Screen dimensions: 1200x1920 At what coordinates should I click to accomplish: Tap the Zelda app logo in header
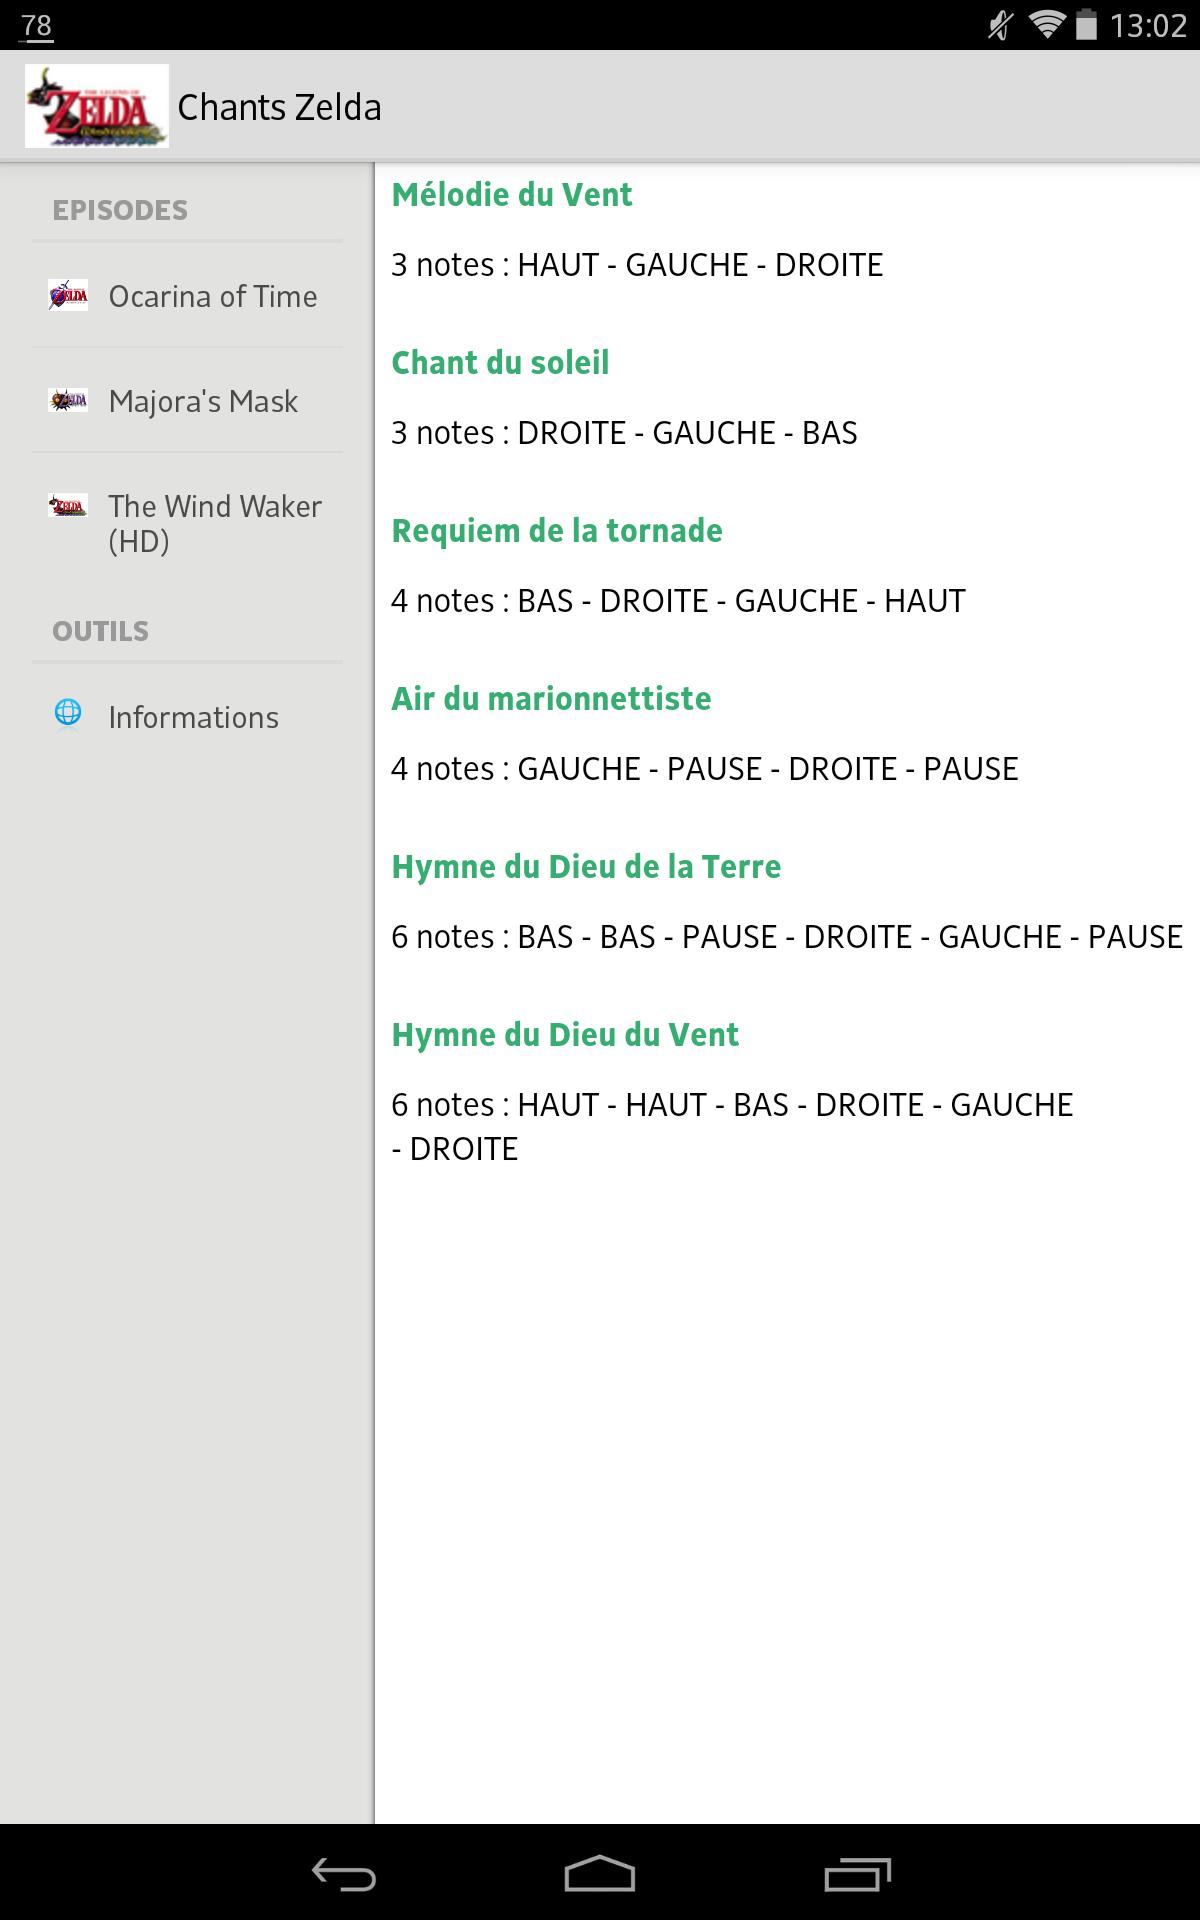point(96,106)
